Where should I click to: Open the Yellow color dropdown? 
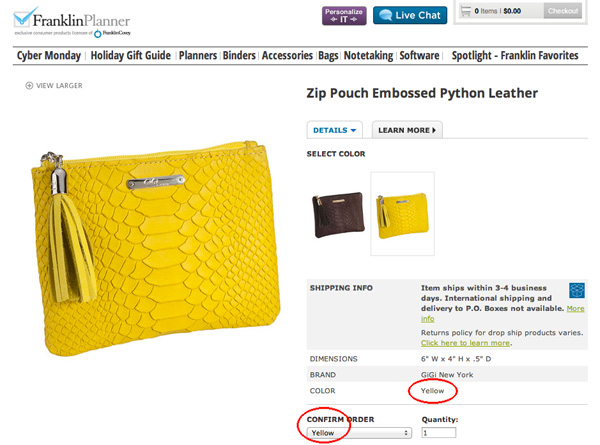[360, 433]
